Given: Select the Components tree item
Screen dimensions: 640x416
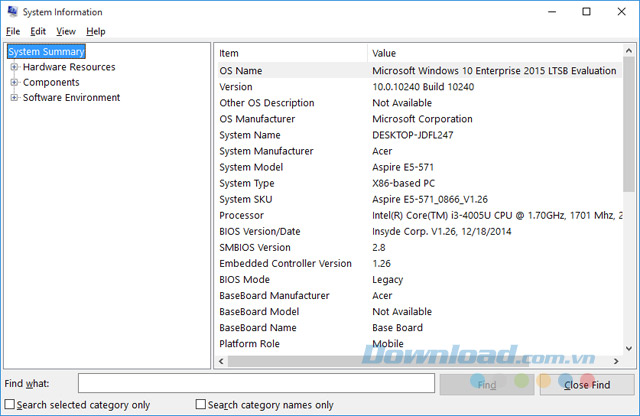Looking at the screenshot, I should (x=51, y=82).
